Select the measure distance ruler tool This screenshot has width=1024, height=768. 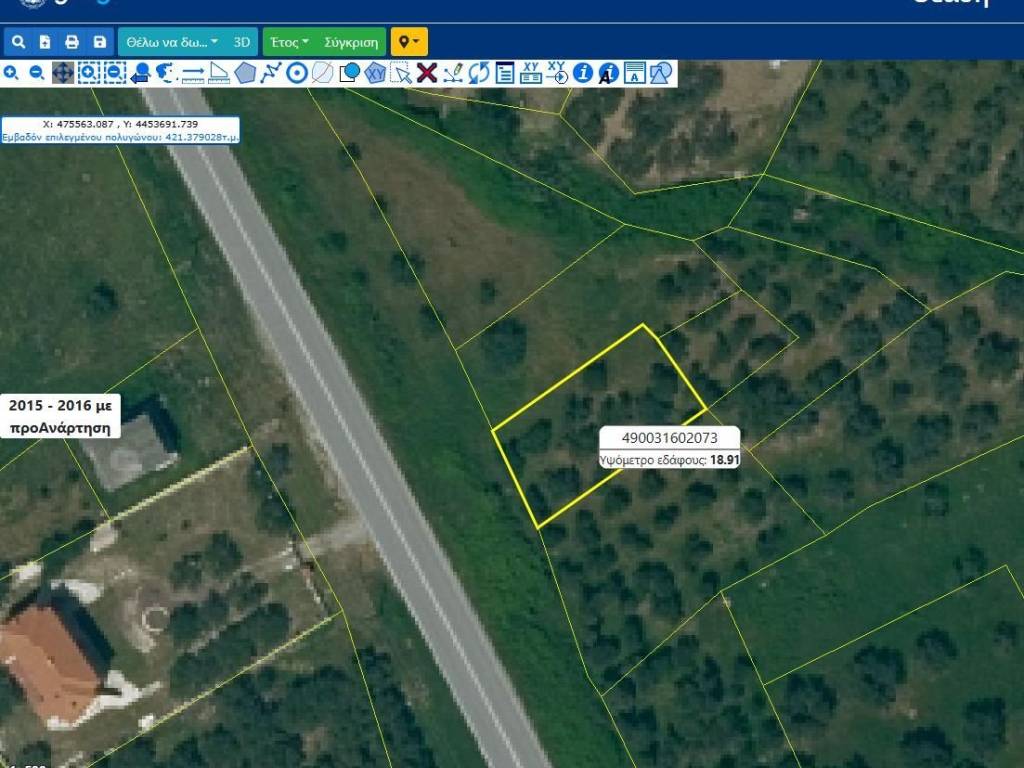click(193, 73)
